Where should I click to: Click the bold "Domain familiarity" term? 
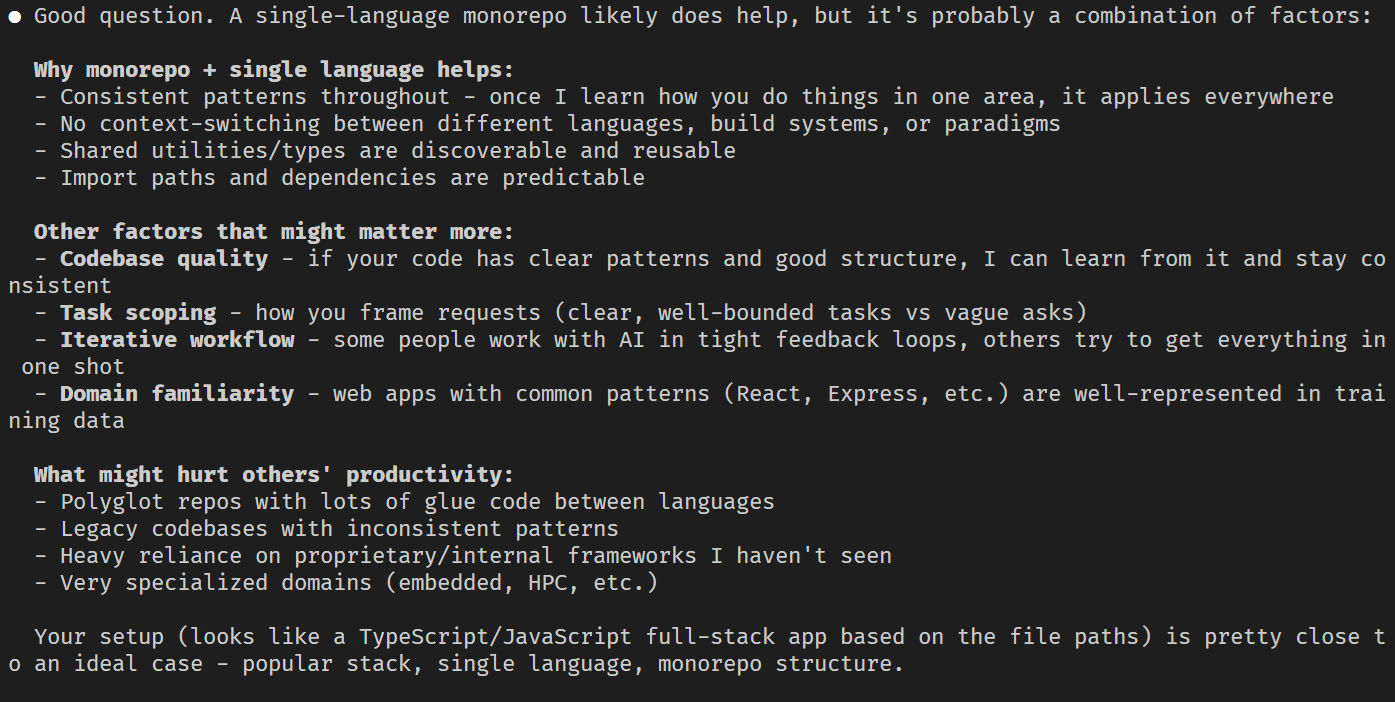point(177,394)
